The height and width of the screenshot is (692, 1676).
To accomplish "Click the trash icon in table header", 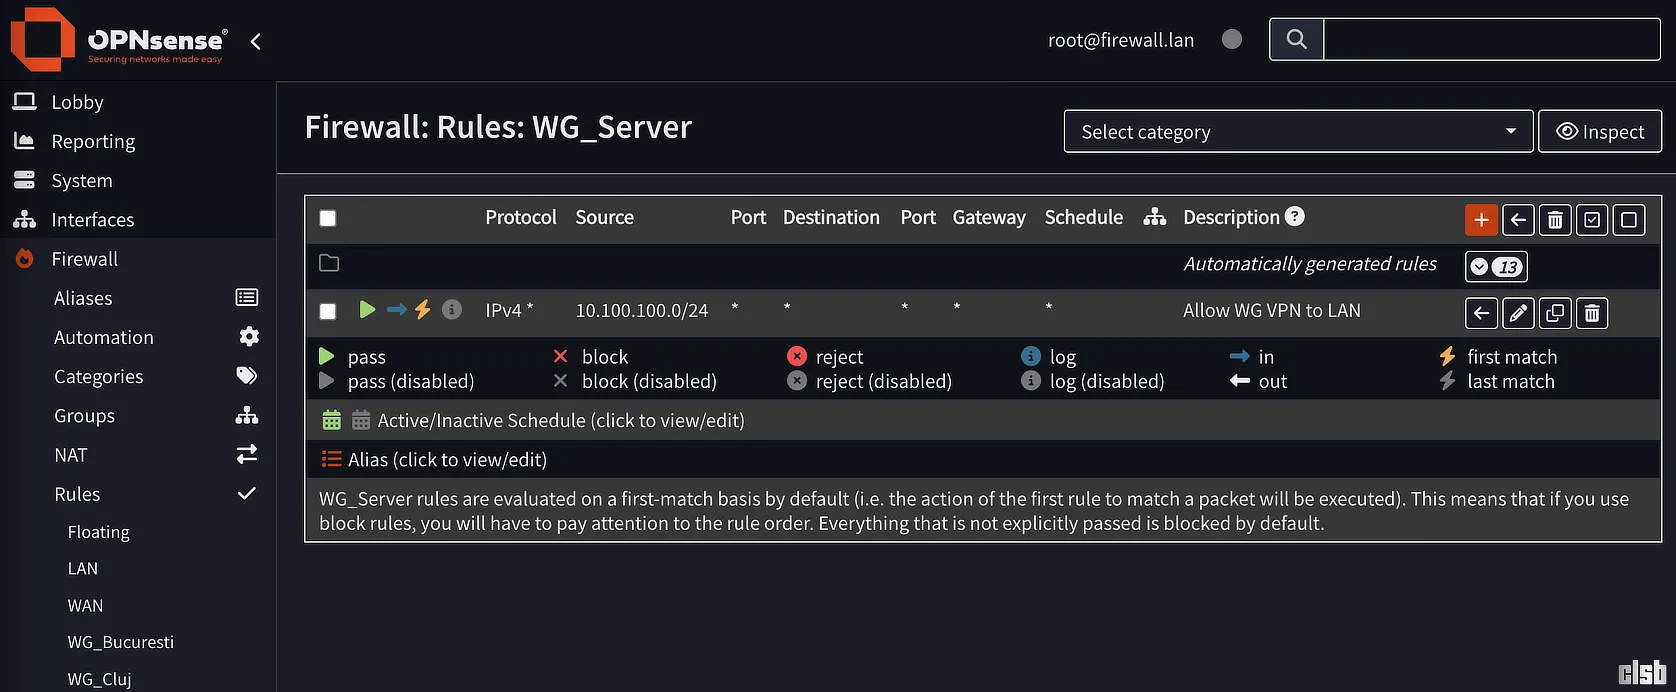I will (x=1555, y=220).
